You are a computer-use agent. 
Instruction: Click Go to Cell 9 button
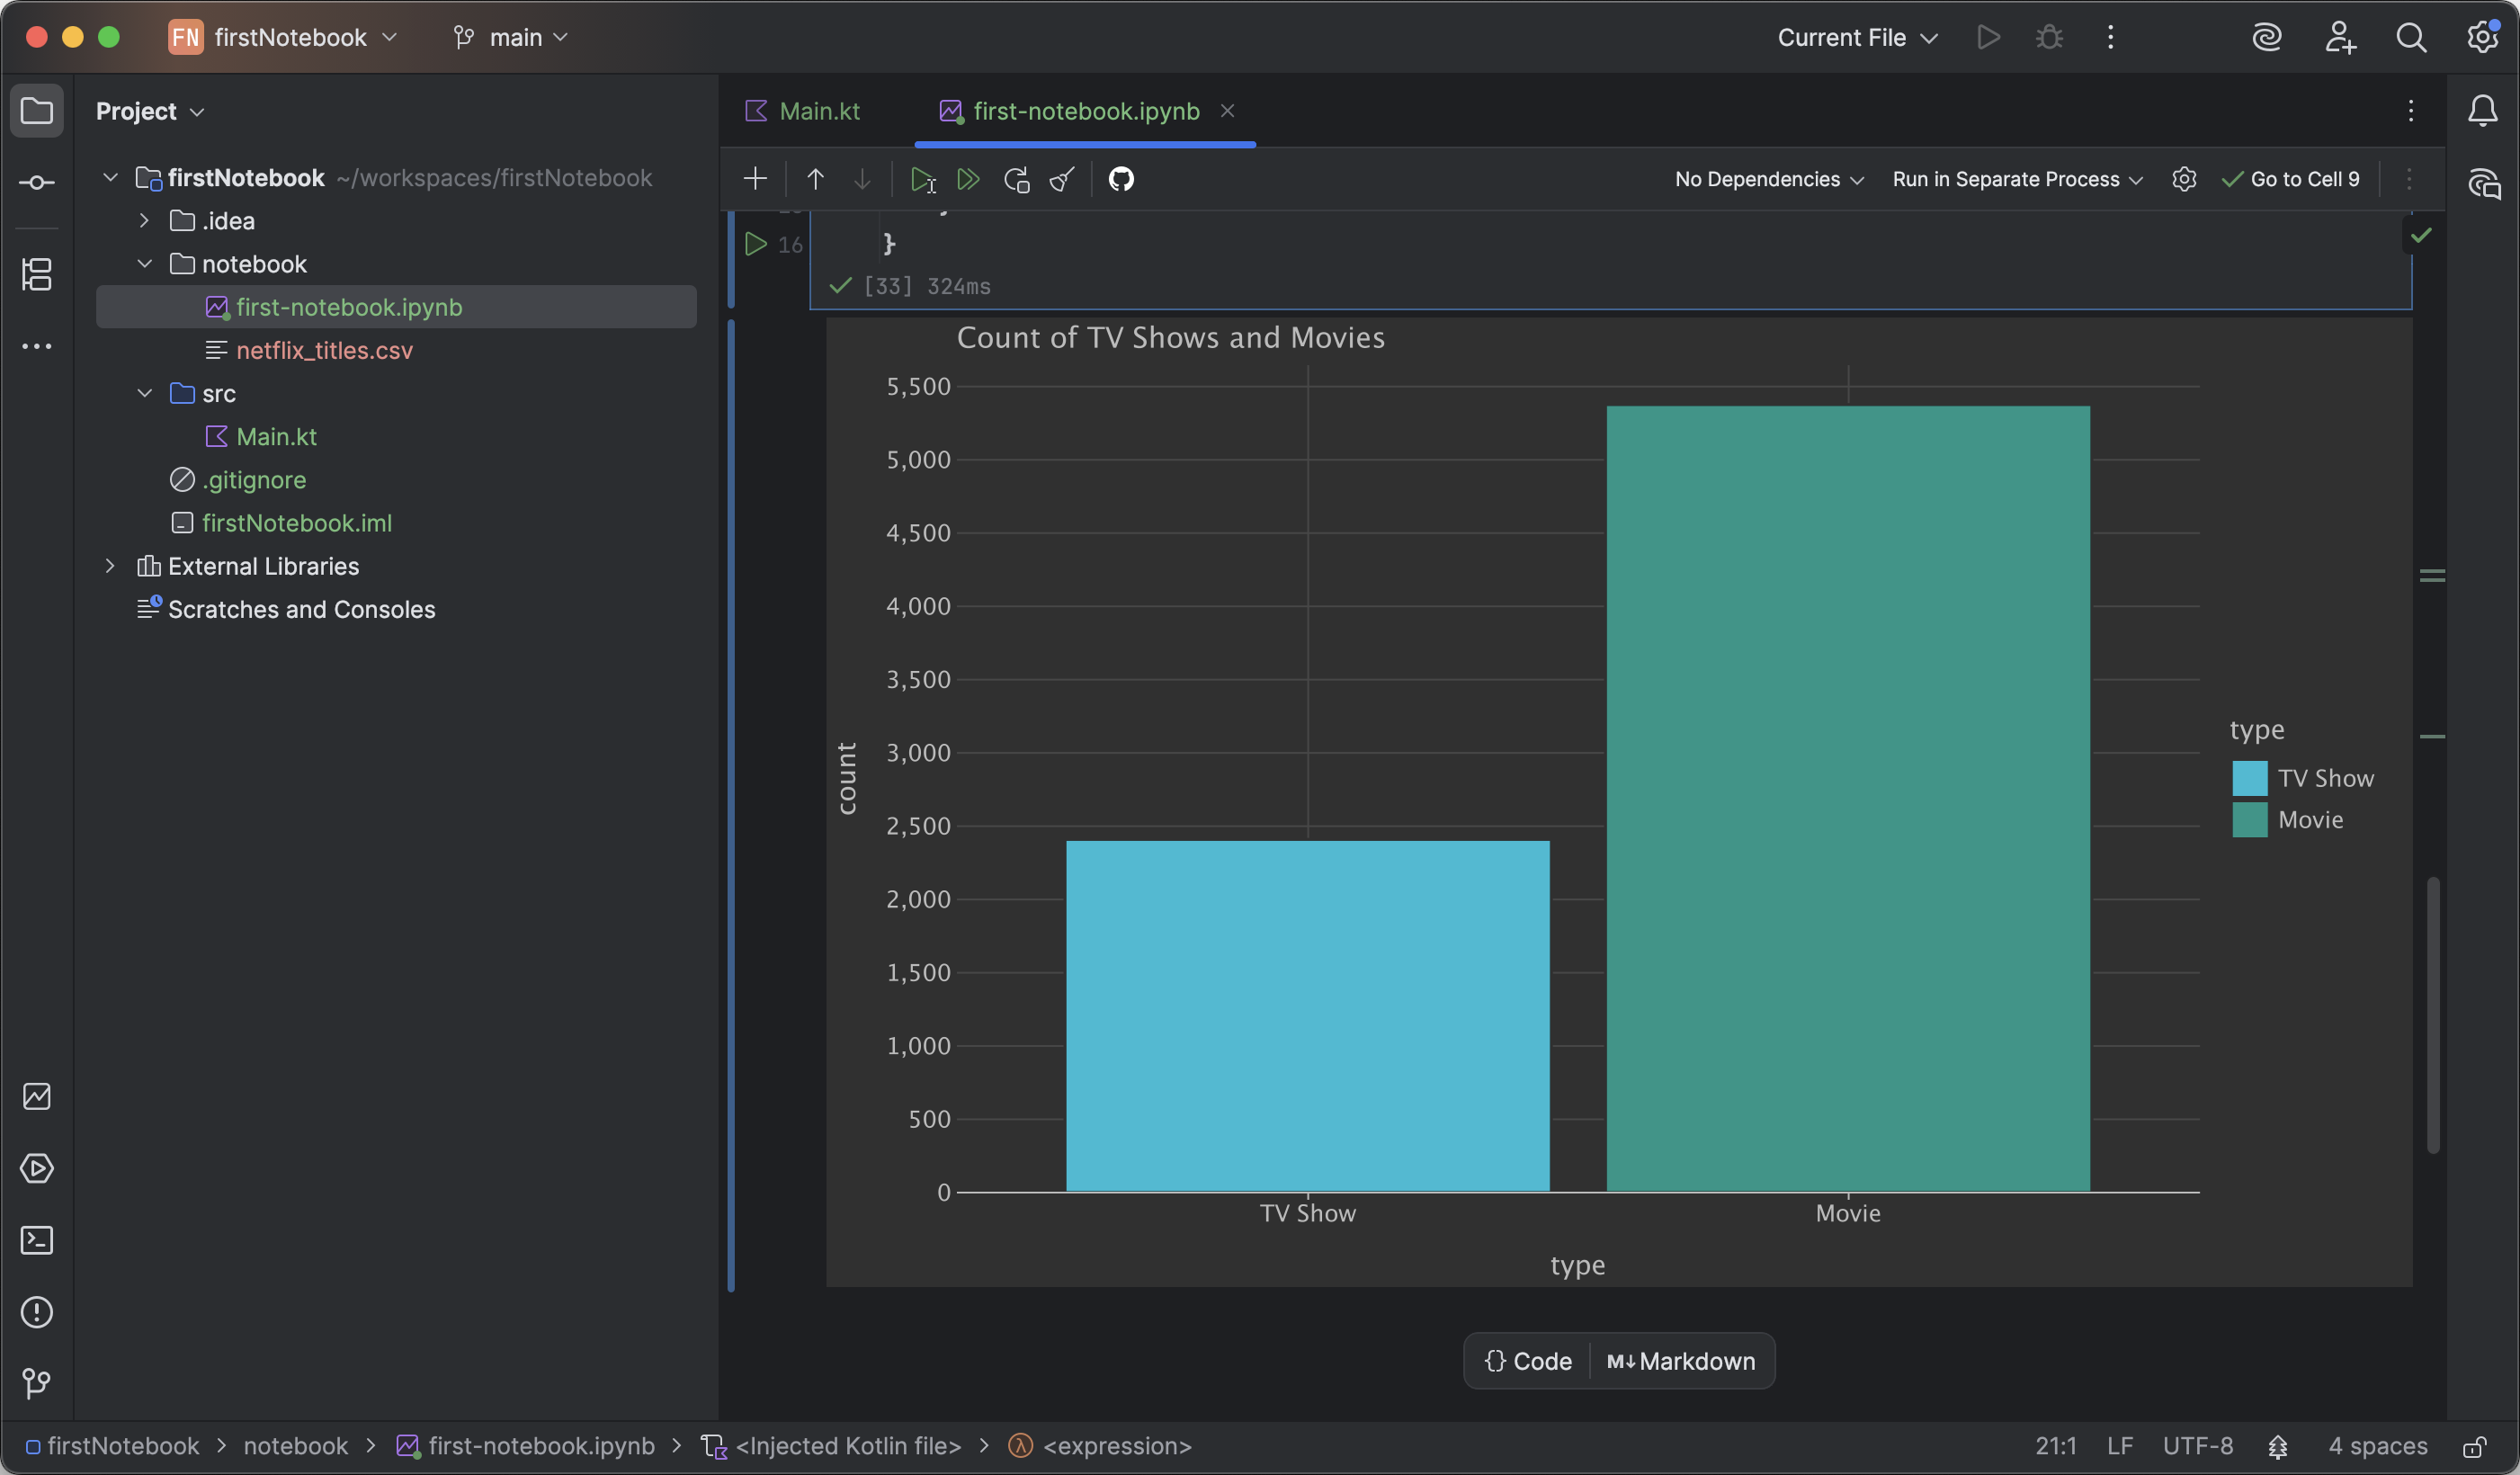(x=2290, y=179)
